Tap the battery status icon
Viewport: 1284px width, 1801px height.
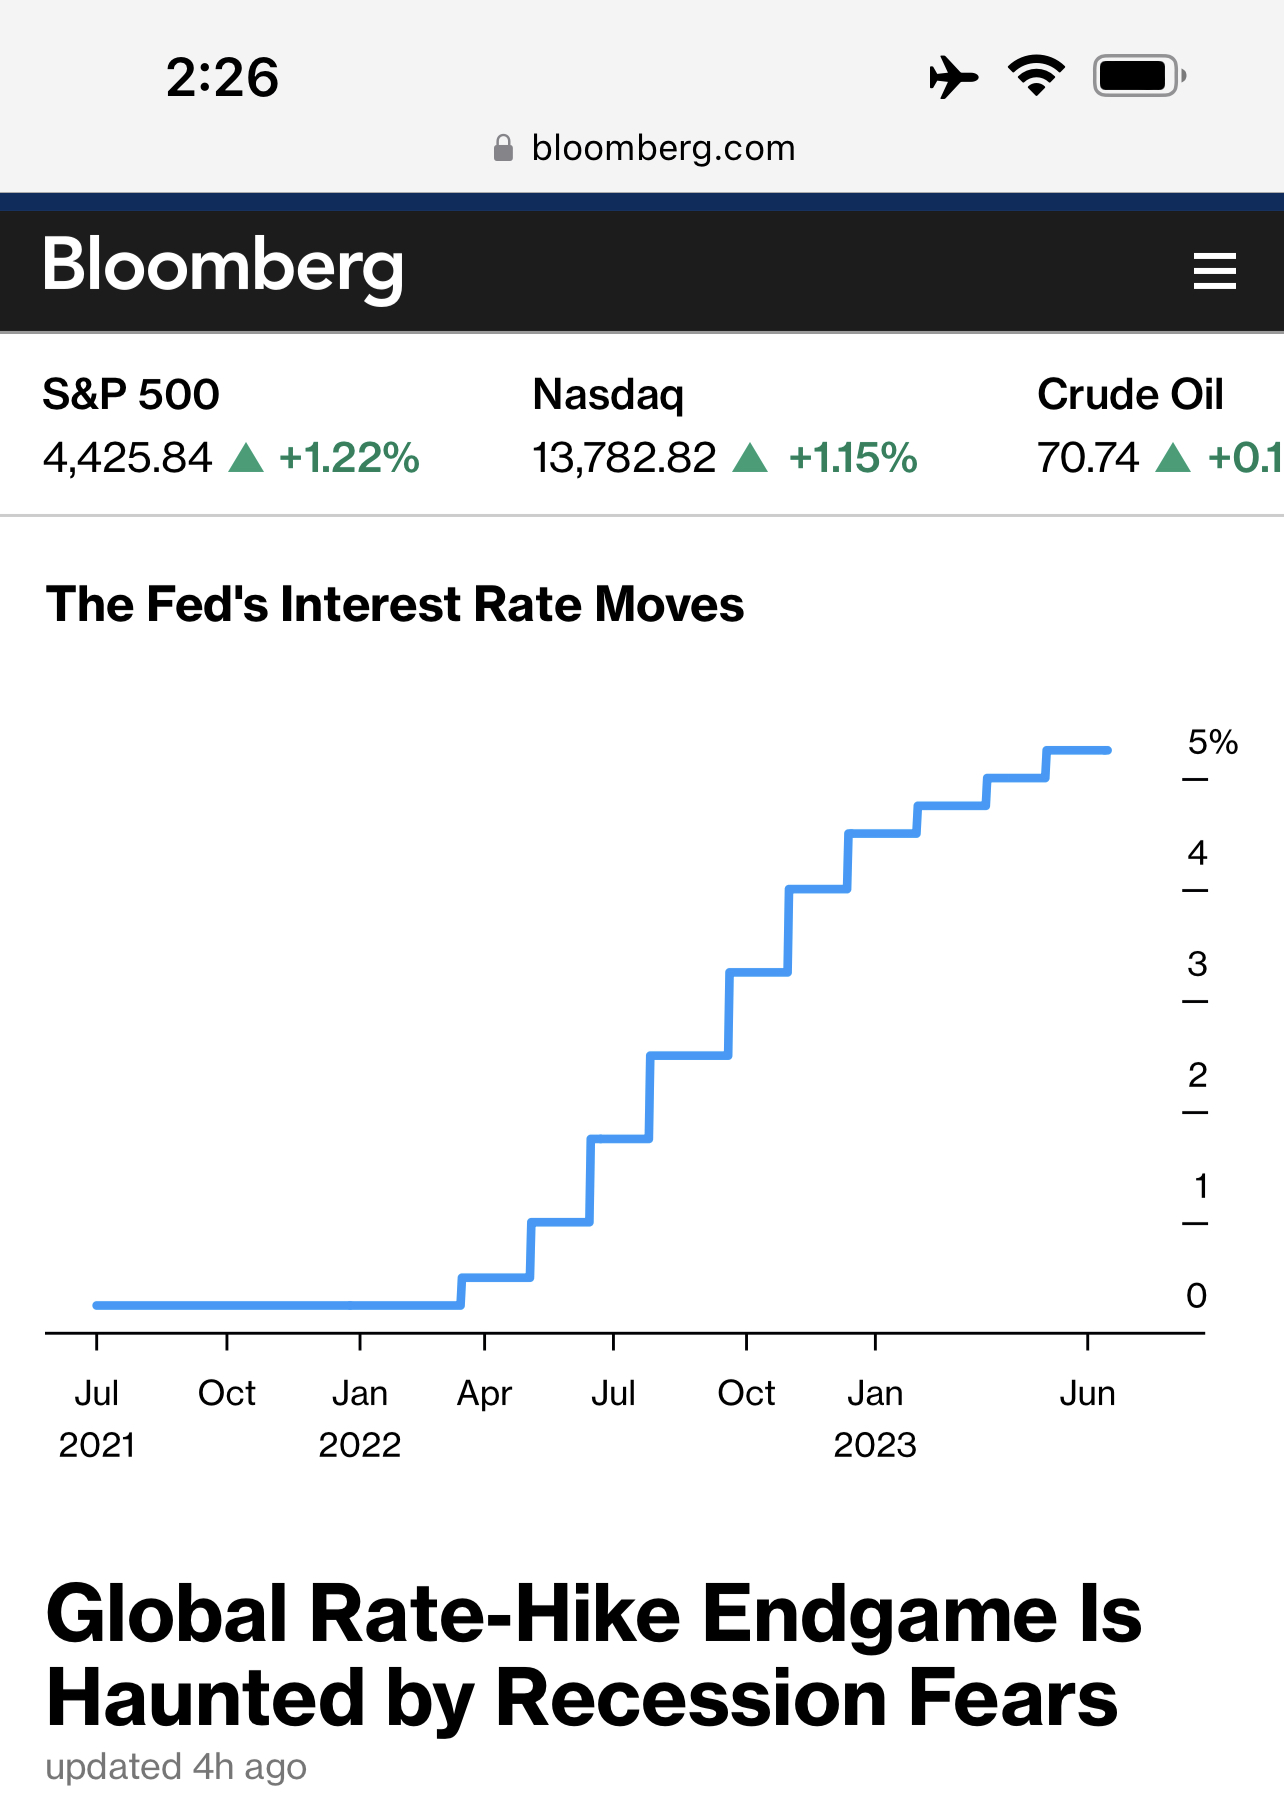(x=1138, y=76)
